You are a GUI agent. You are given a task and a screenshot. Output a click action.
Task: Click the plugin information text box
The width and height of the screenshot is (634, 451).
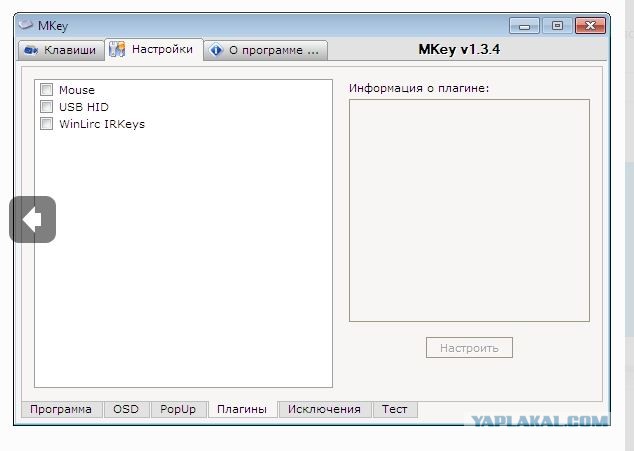click(x=469, y=210)
